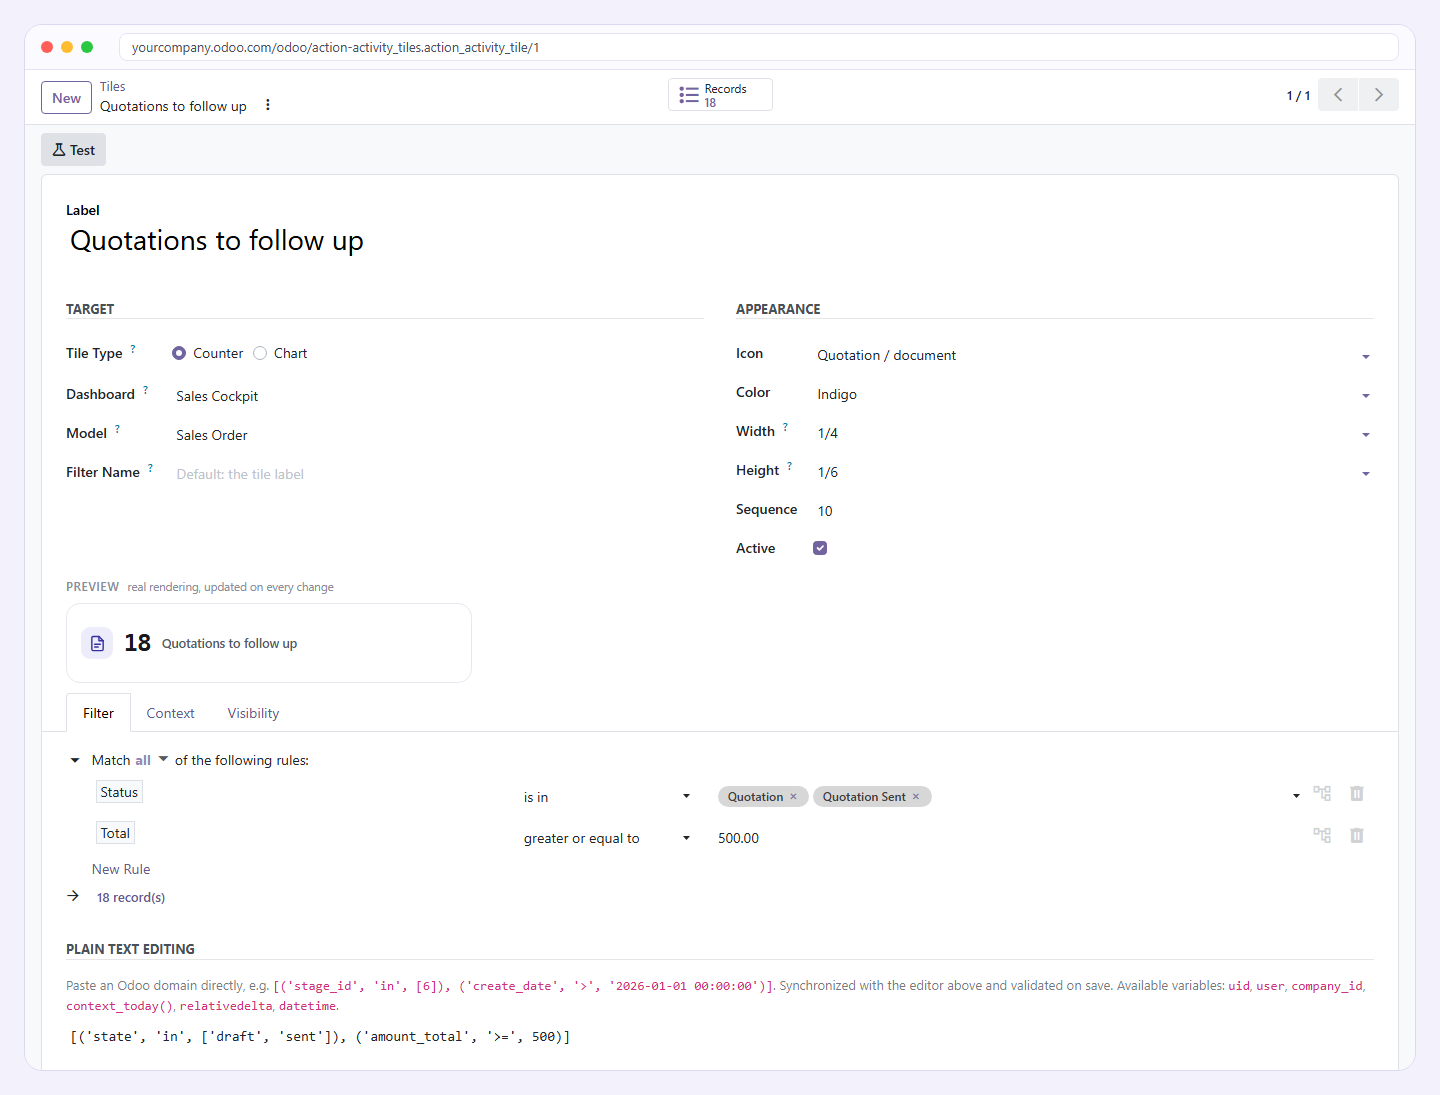Select the Chart tile type

click(x=260, y=353)
